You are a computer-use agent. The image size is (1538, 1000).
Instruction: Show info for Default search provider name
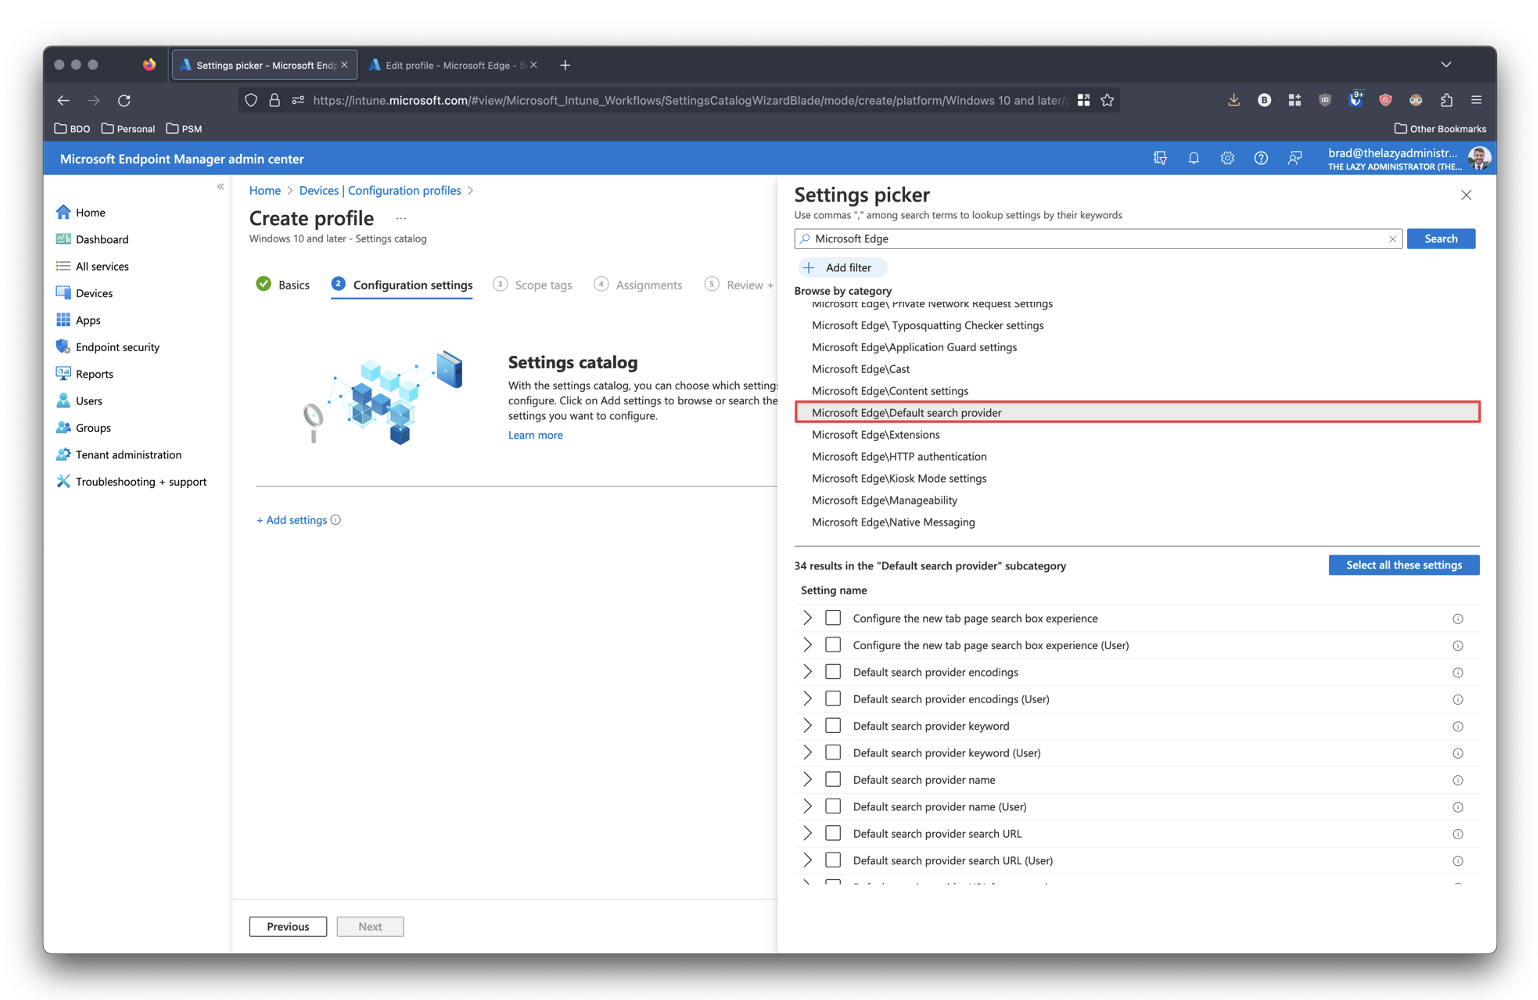(1458, 780)
